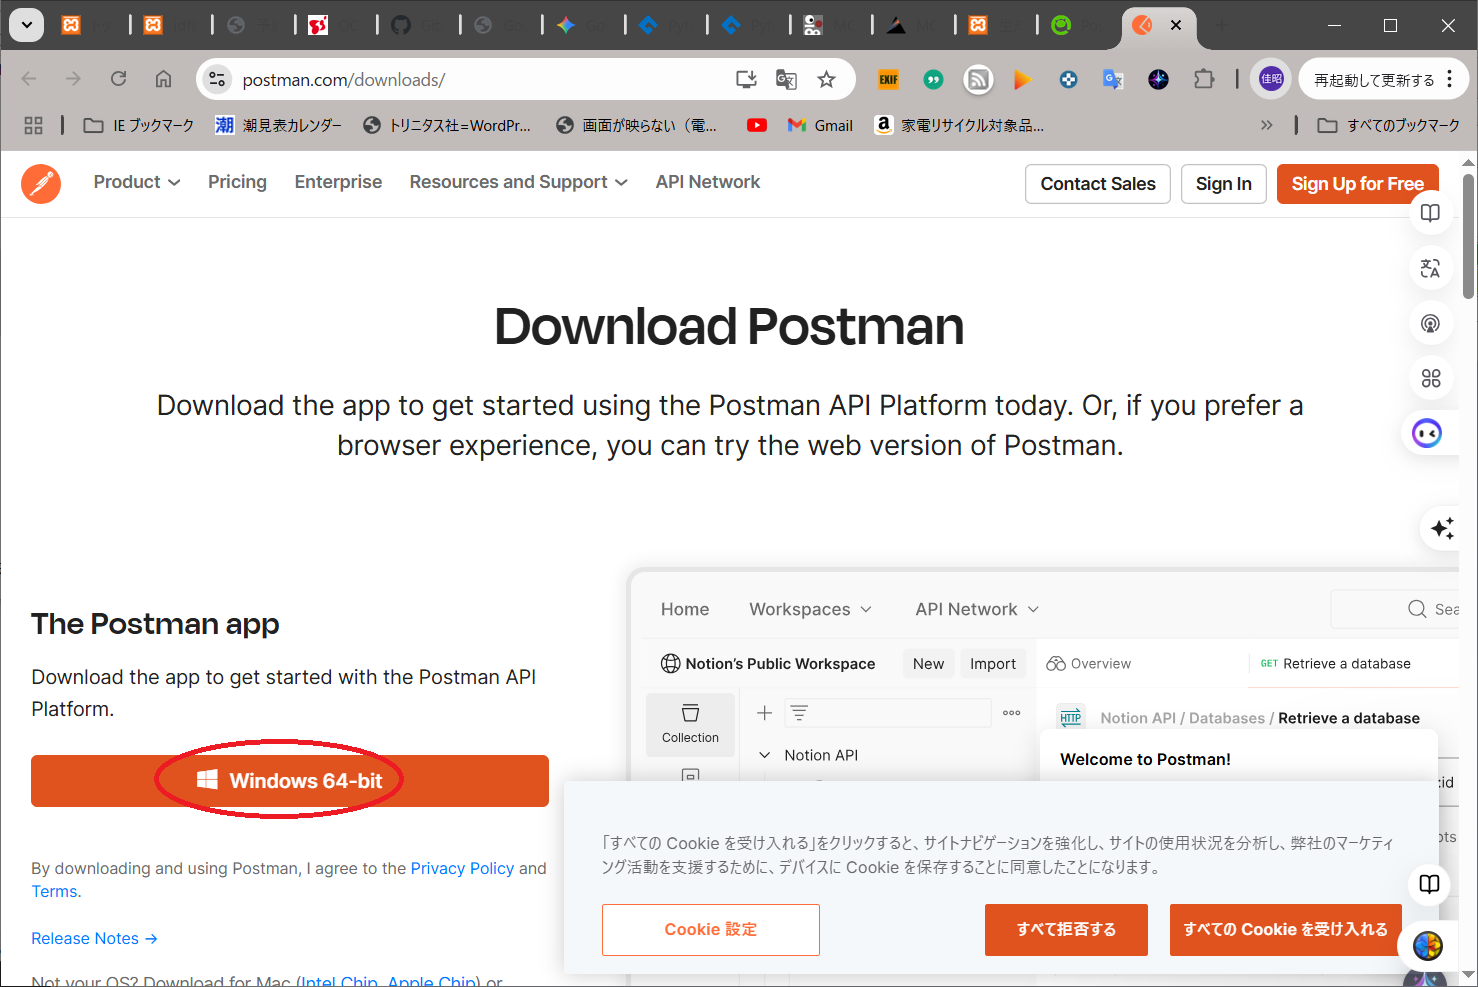1478x987 pixels.
Task: Open the browser extensions puzzle icon
Action: (1204, 80)
